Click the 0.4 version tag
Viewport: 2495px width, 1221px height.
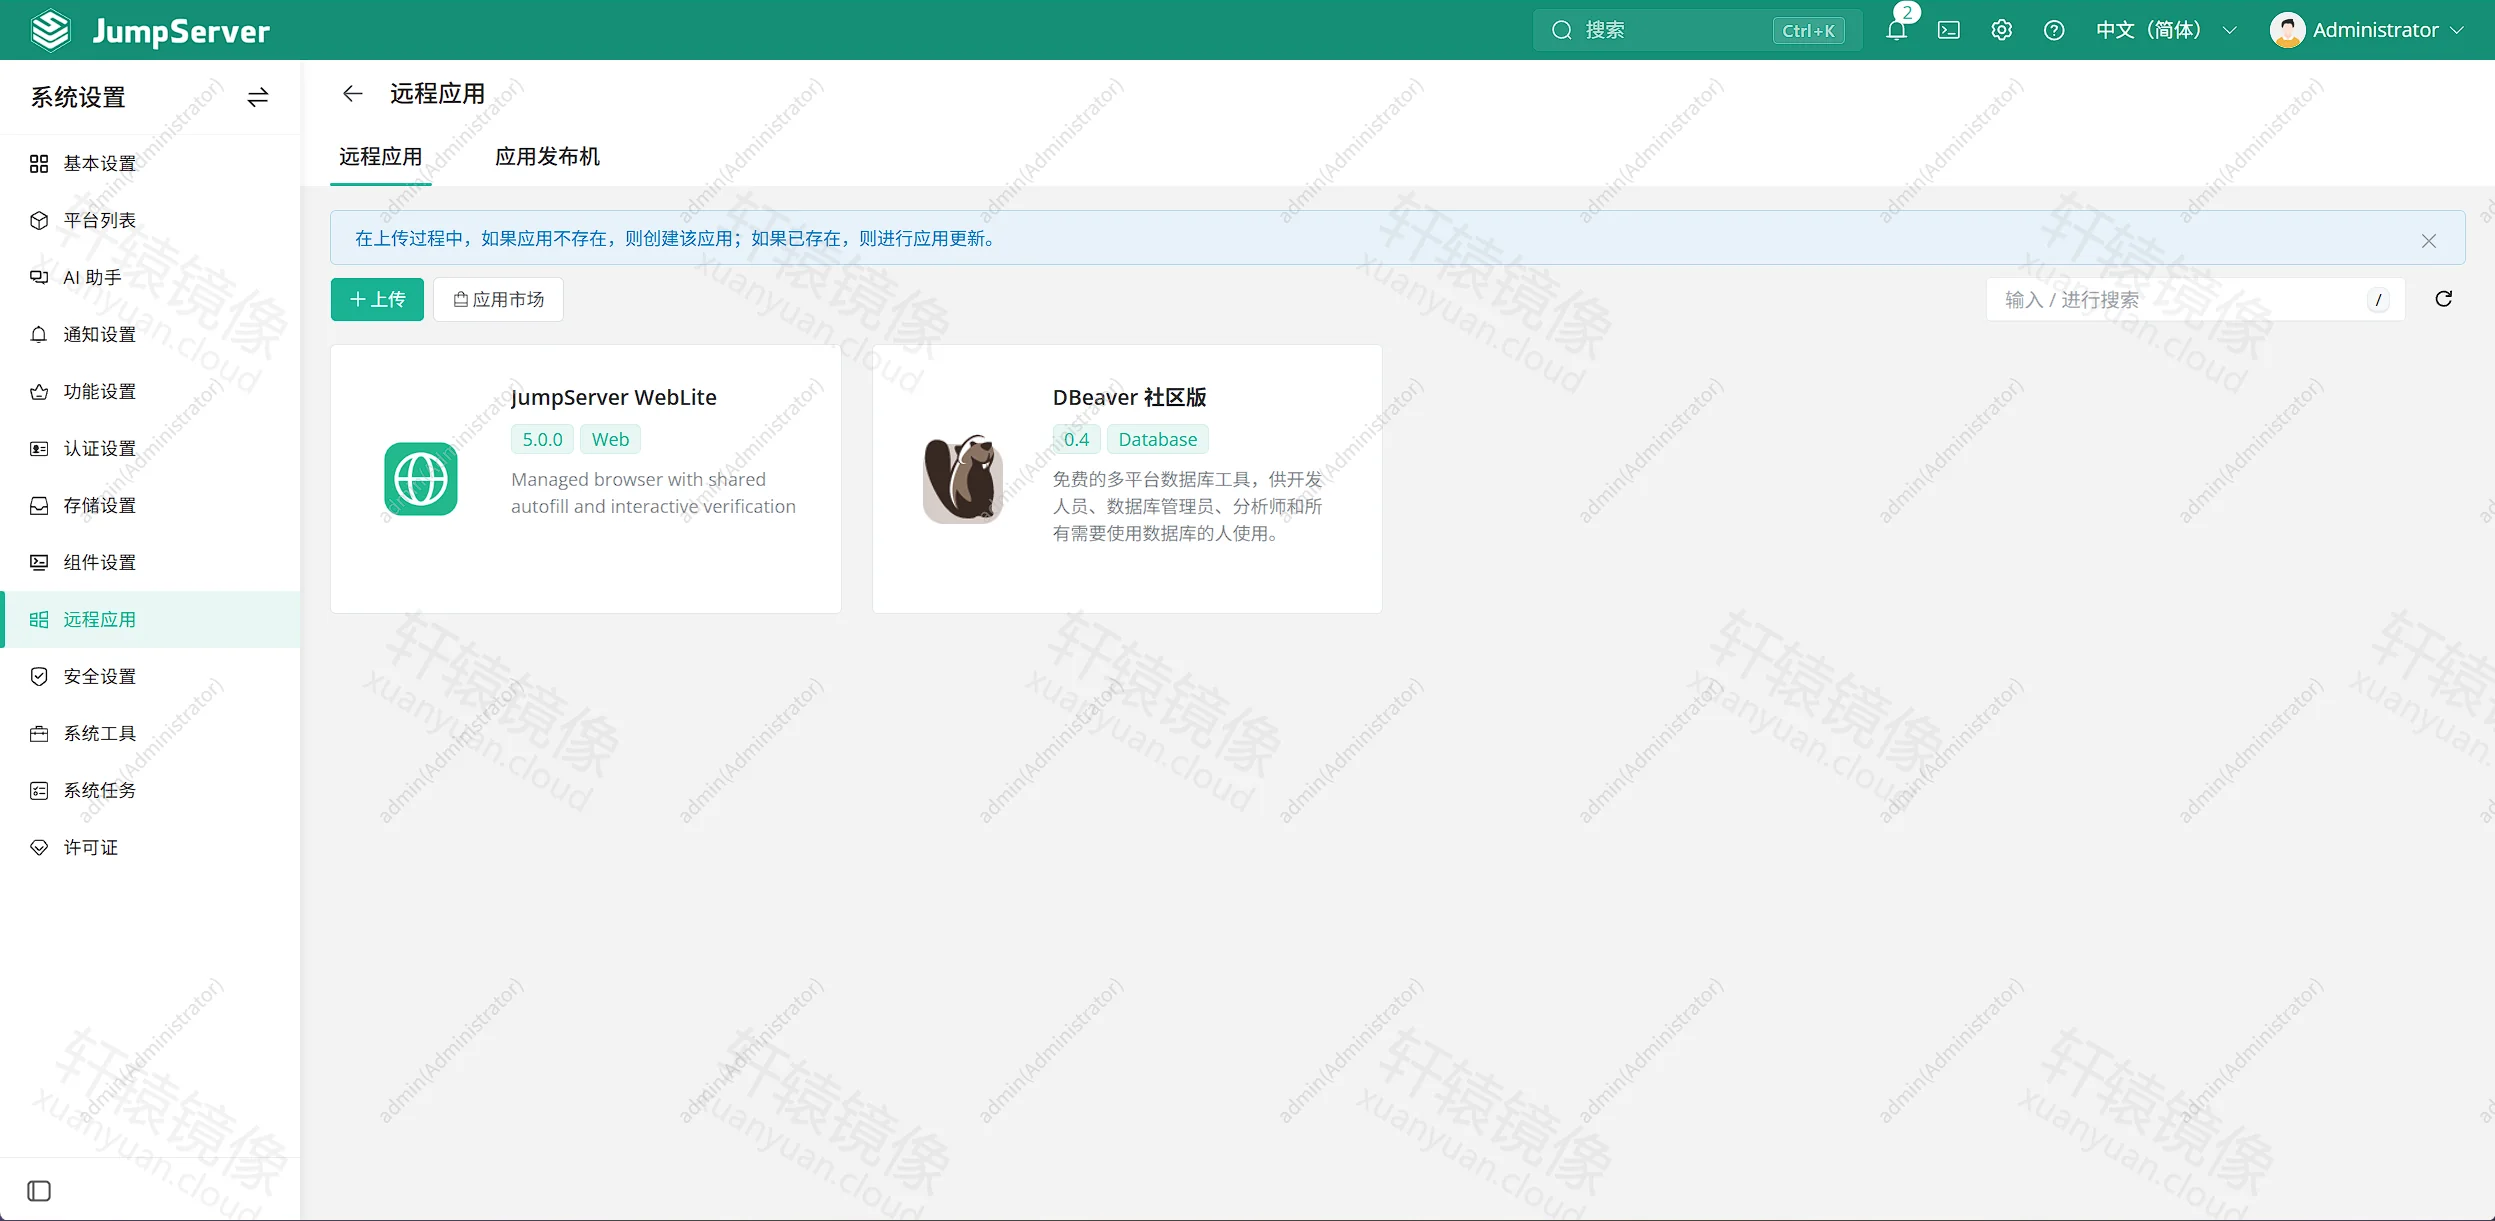click(x=1076, y=439)
